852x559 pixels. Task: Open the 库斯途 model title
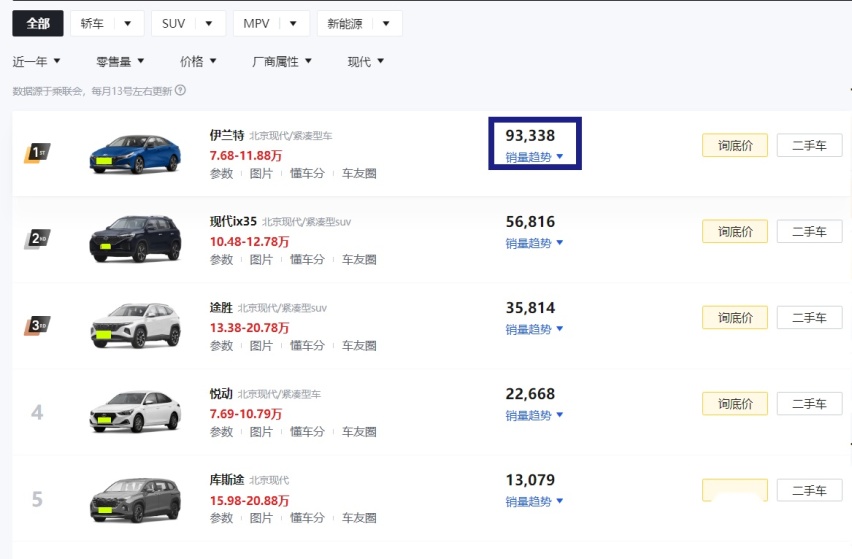[227, 480]
